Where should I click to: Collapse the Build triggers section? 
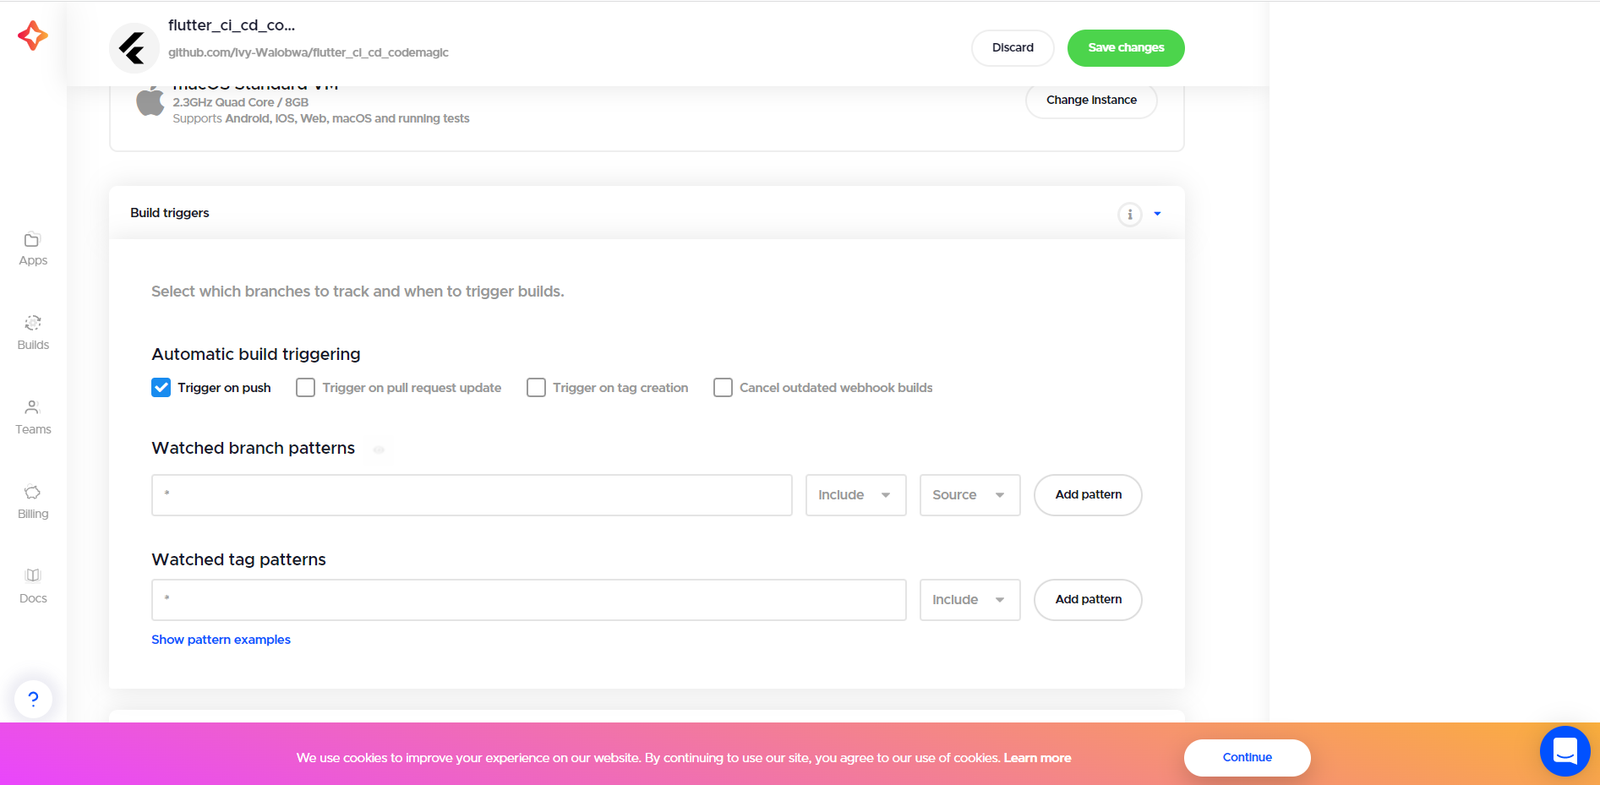pyautogui.click(x=1157, y=214)
